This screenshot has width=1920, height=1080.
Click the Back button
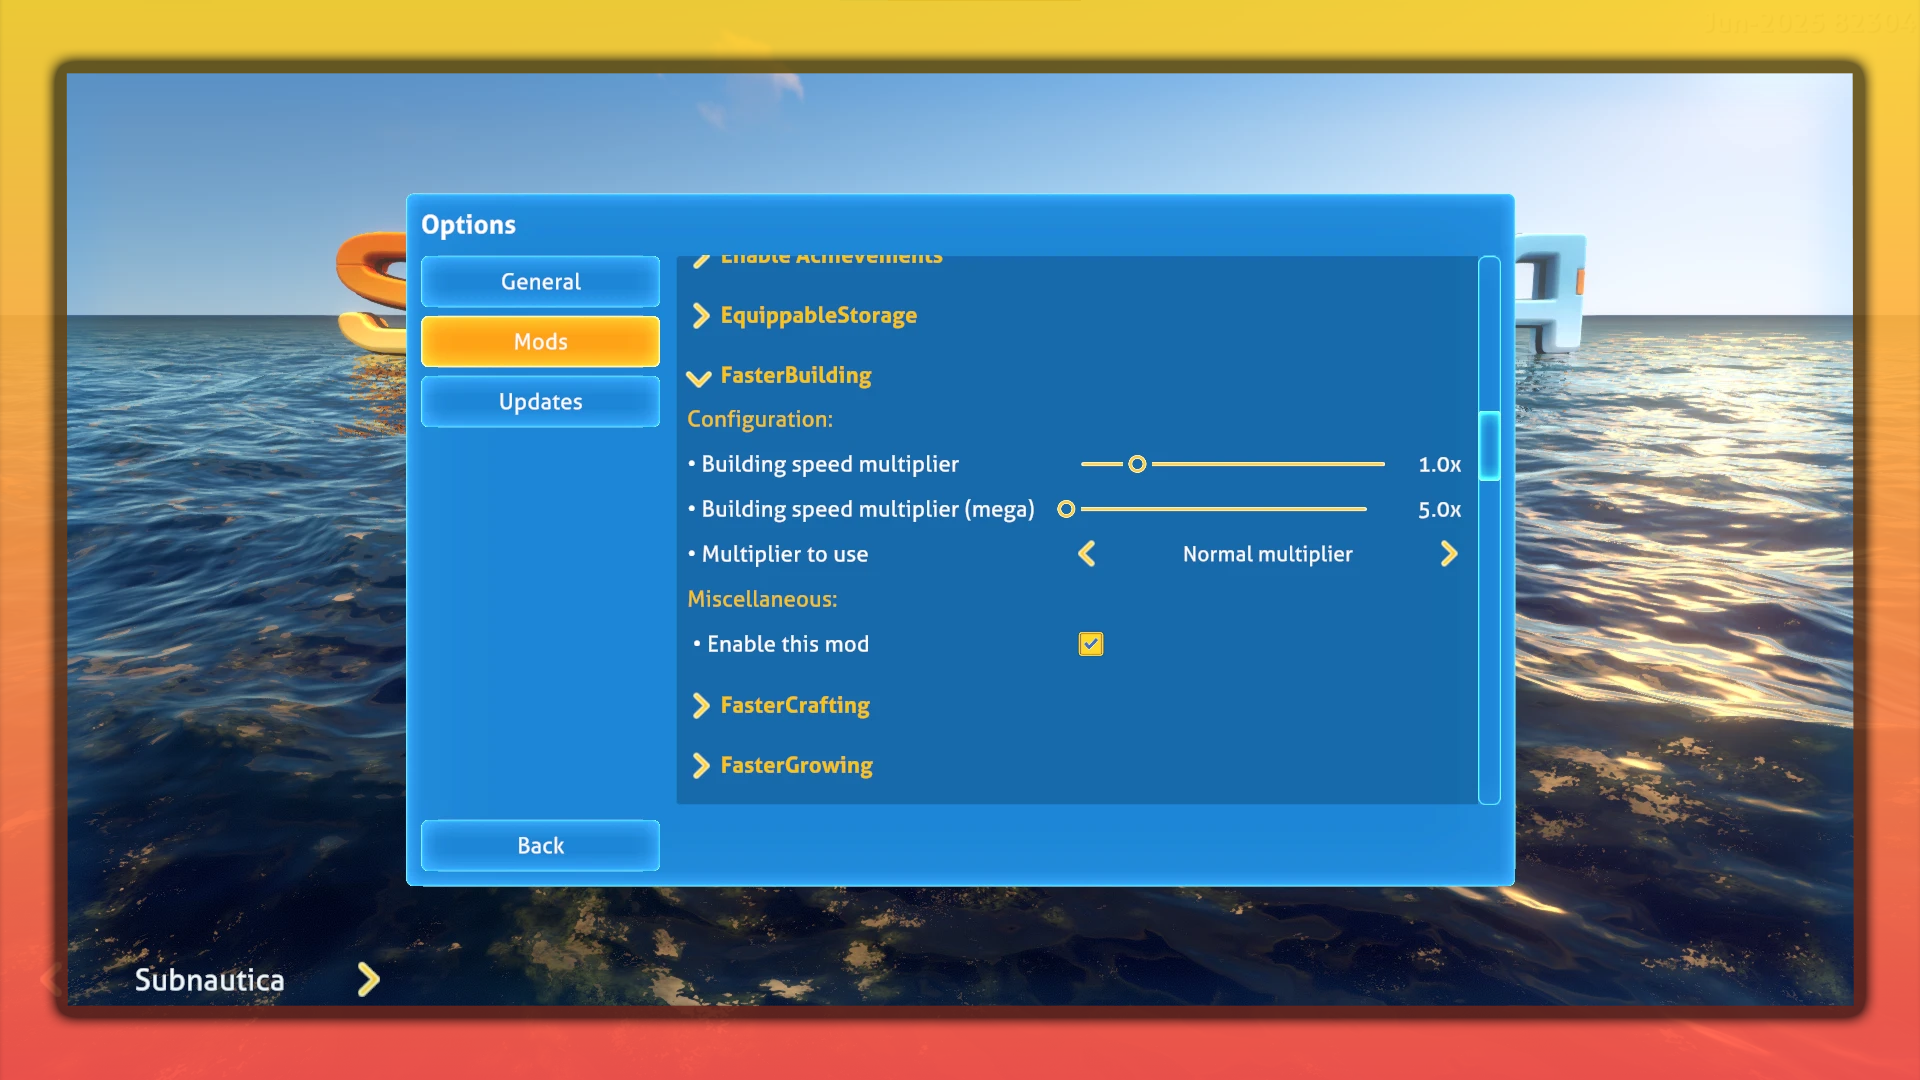click(x=540, y=846)
